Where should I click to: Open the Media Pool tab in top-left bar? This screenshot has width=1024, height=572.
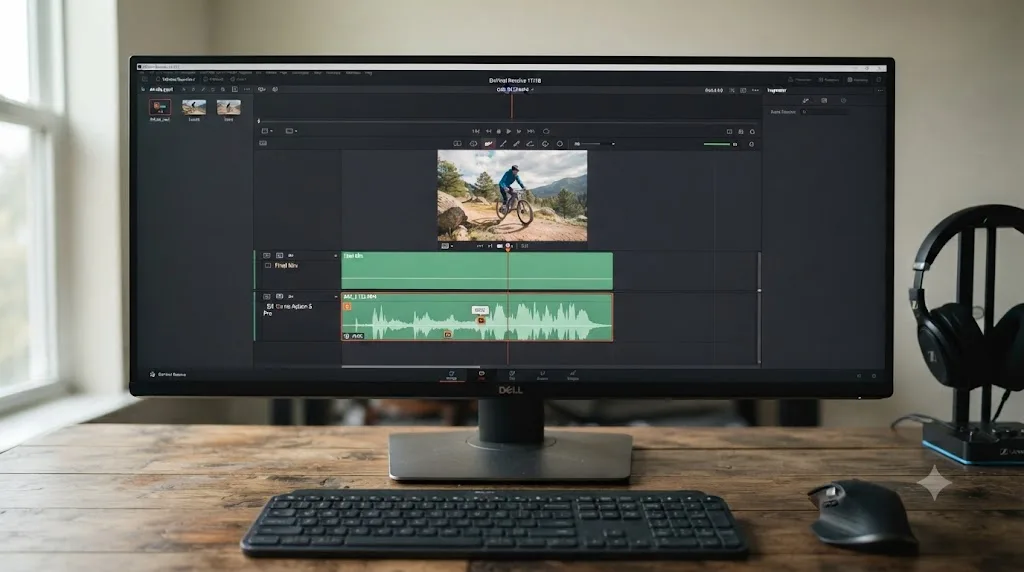click(x=175, y=79)
